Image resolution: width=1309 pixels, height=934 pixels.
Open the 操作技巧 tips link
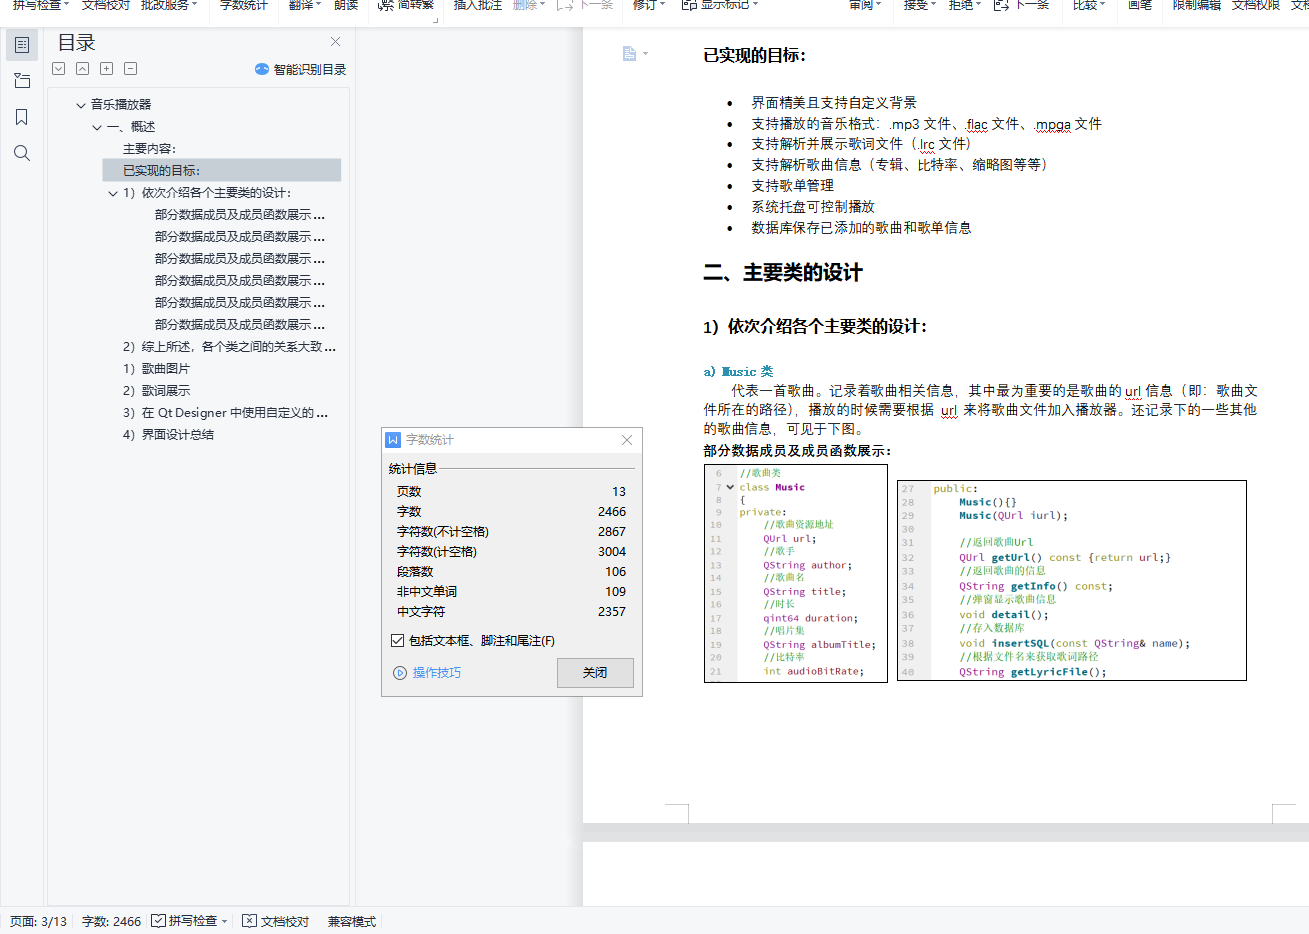coord(437,673)
